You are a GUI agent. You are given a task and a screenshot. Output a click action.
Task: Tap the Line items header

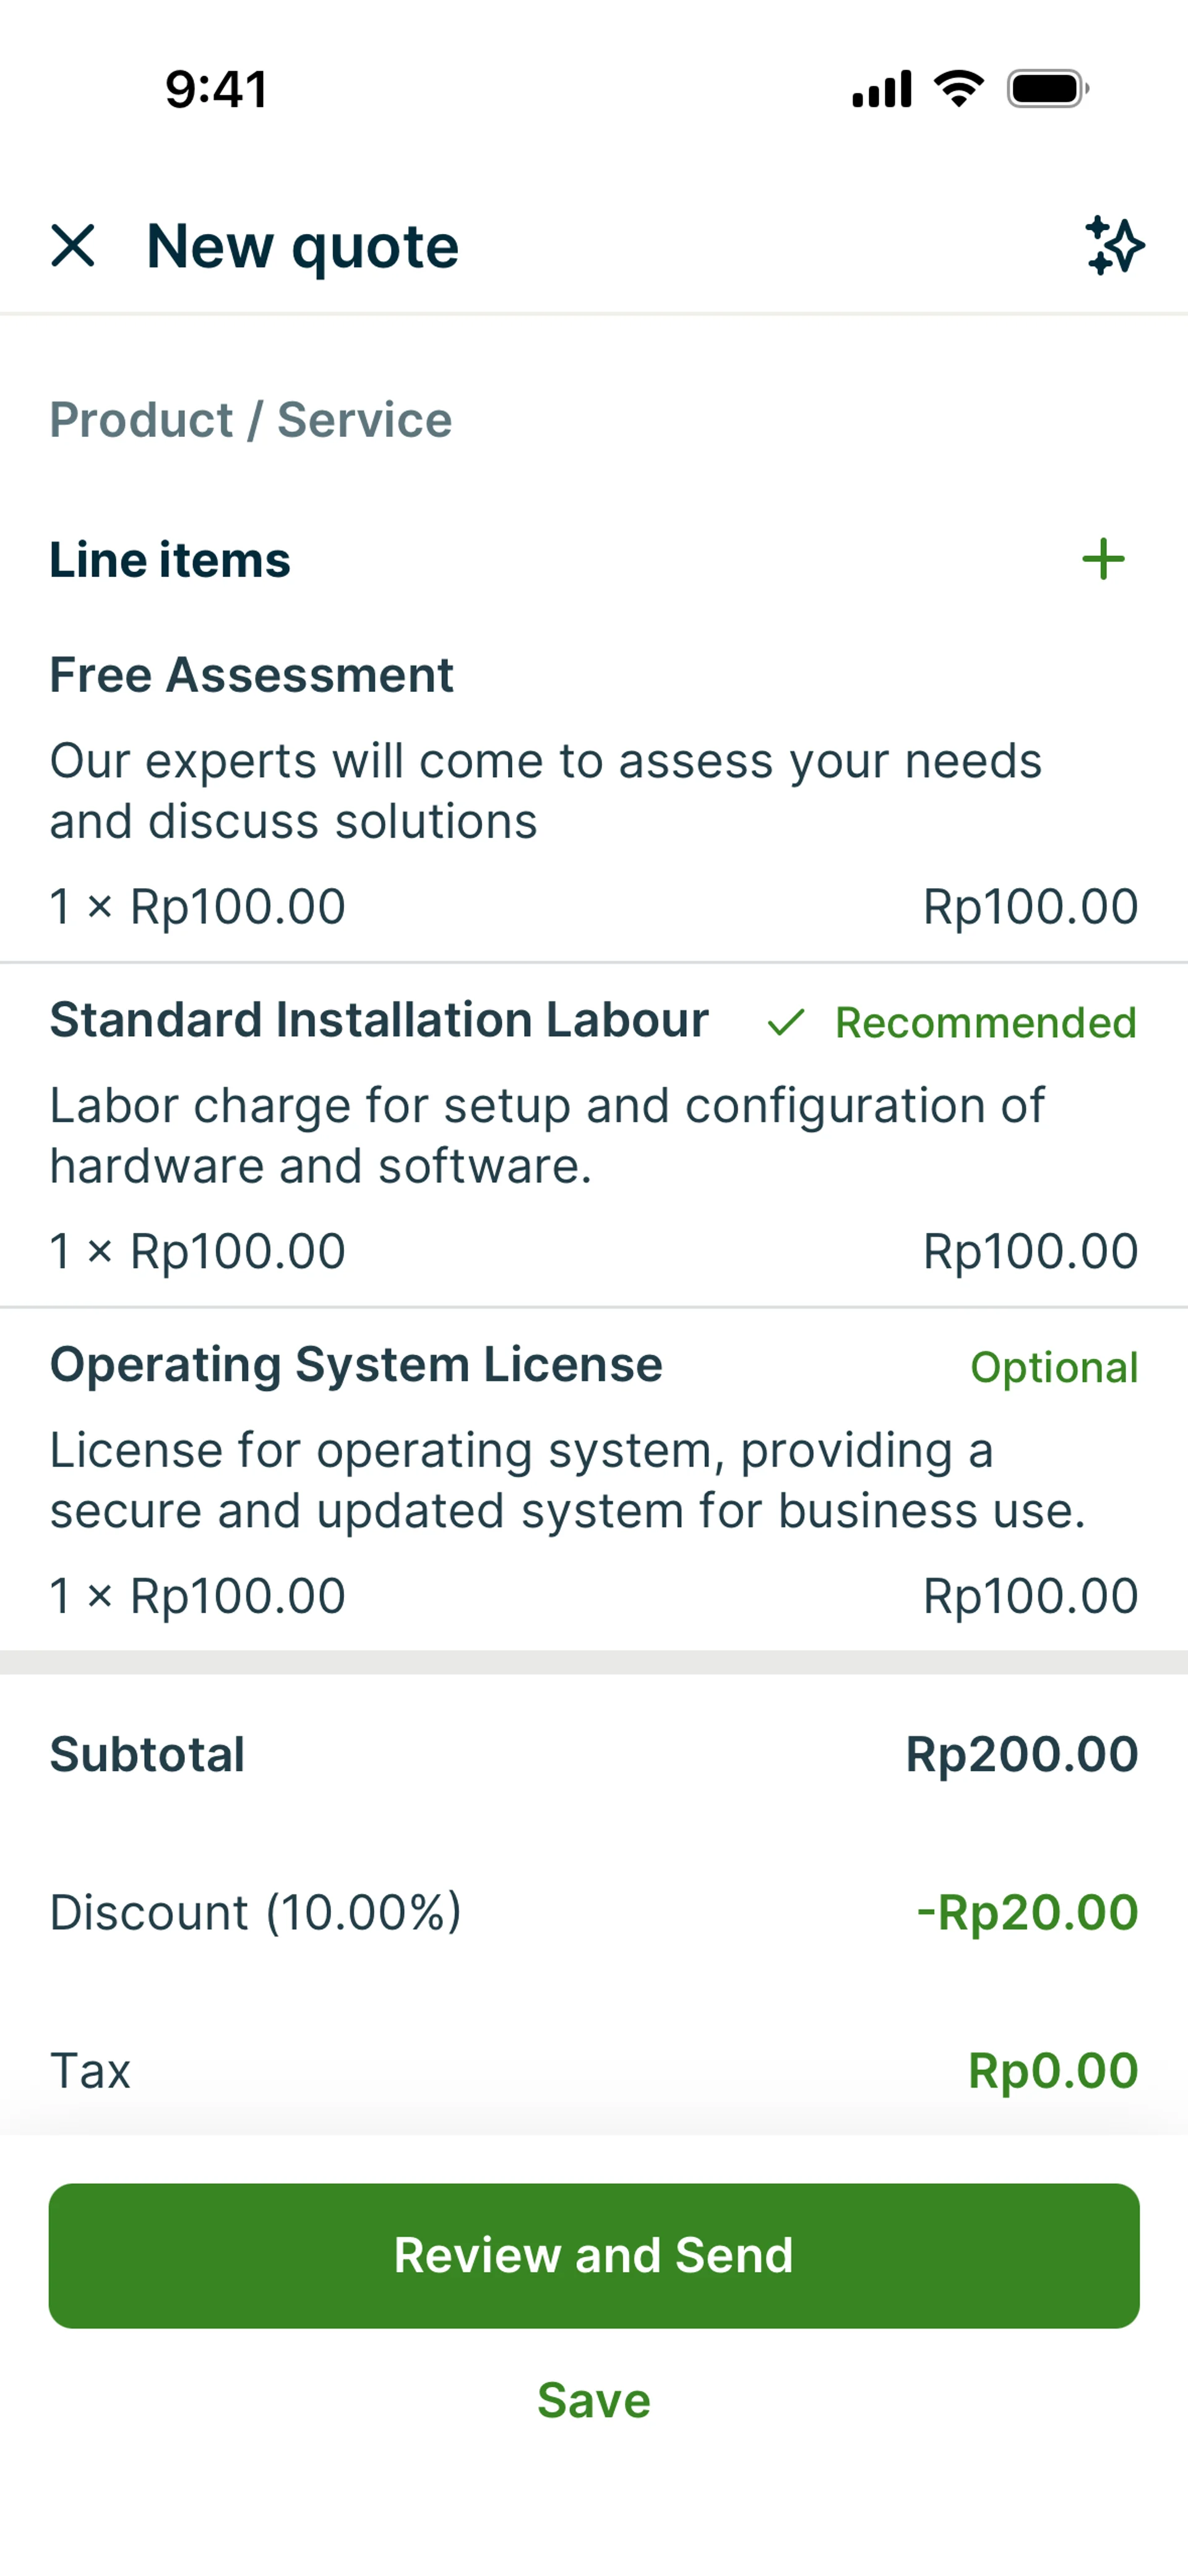[x=170, y=559]
